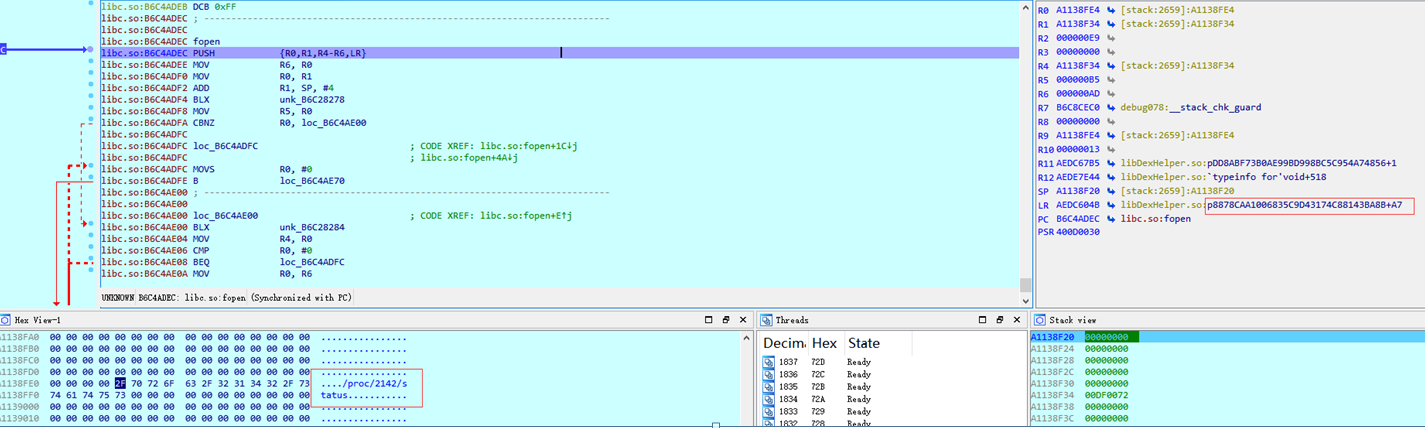Image resolution: width=1425 pixels, height=428 pixels.
Task: Select operand loc_B6C4AE70 in the B instruction
Action: point(312,181)
